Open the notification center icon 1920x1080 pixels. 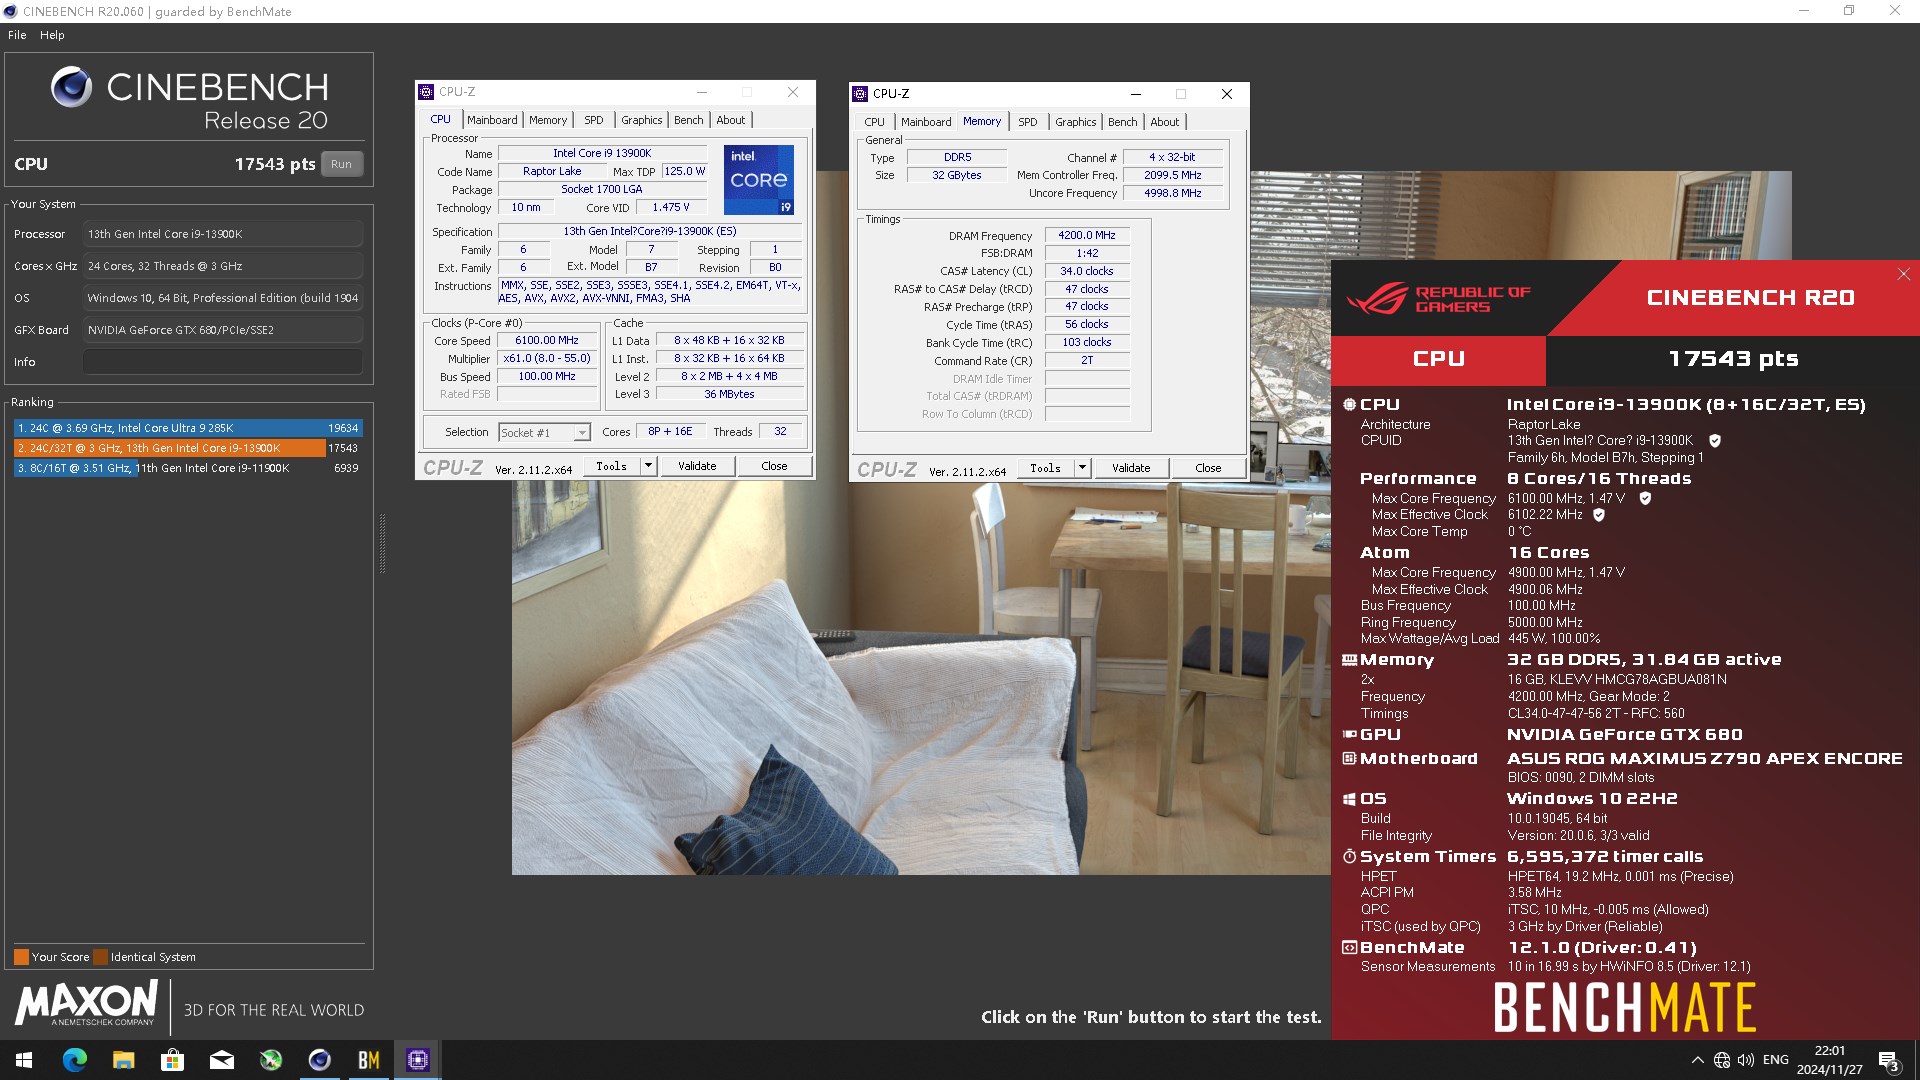[1889, 1061]
